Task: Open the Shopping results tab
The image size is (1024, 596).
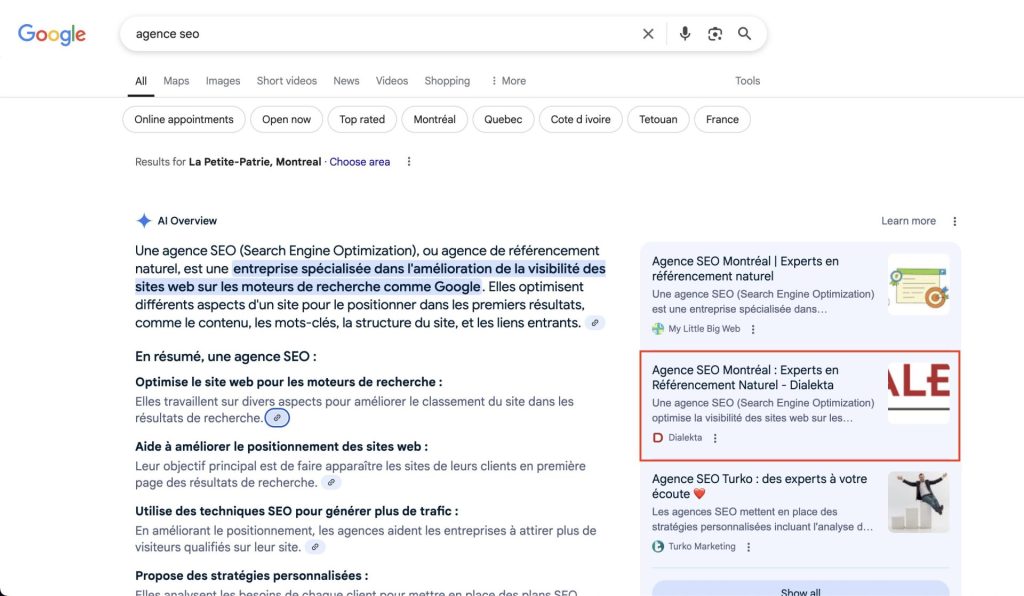Action: click(446, 80)
